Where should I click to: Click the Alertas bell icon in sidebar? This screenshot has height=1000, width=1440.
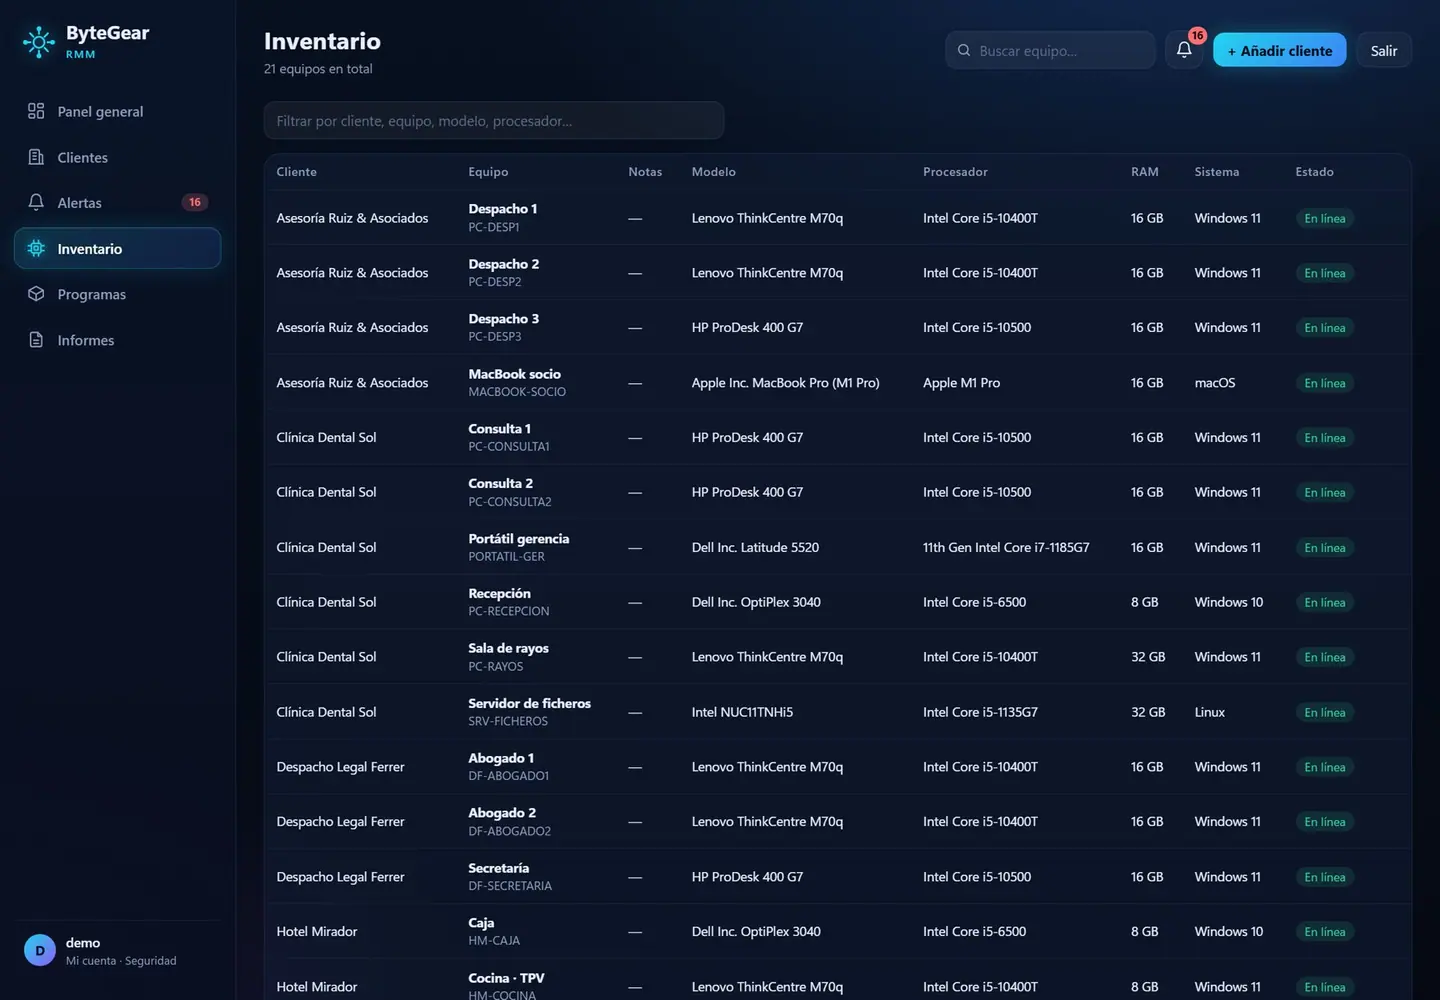click(x=36, y=202)
